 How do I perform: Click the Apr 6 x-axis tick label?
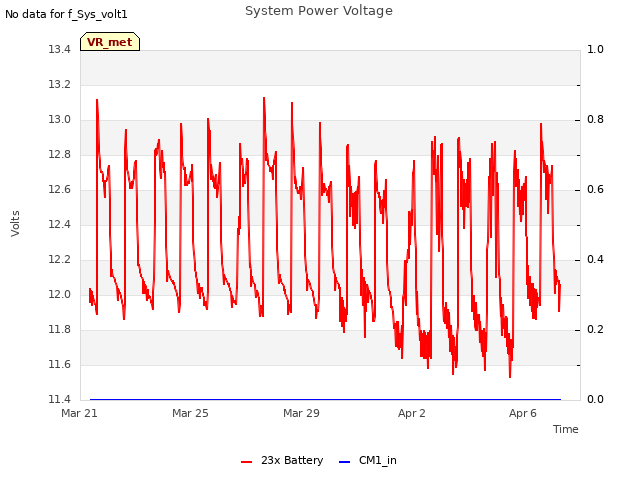click(x=523, y=413)
